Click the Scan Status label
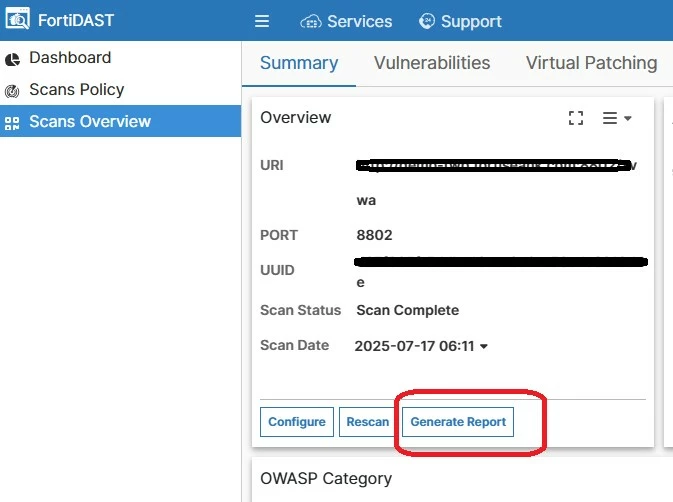 (x=300, y=310)
